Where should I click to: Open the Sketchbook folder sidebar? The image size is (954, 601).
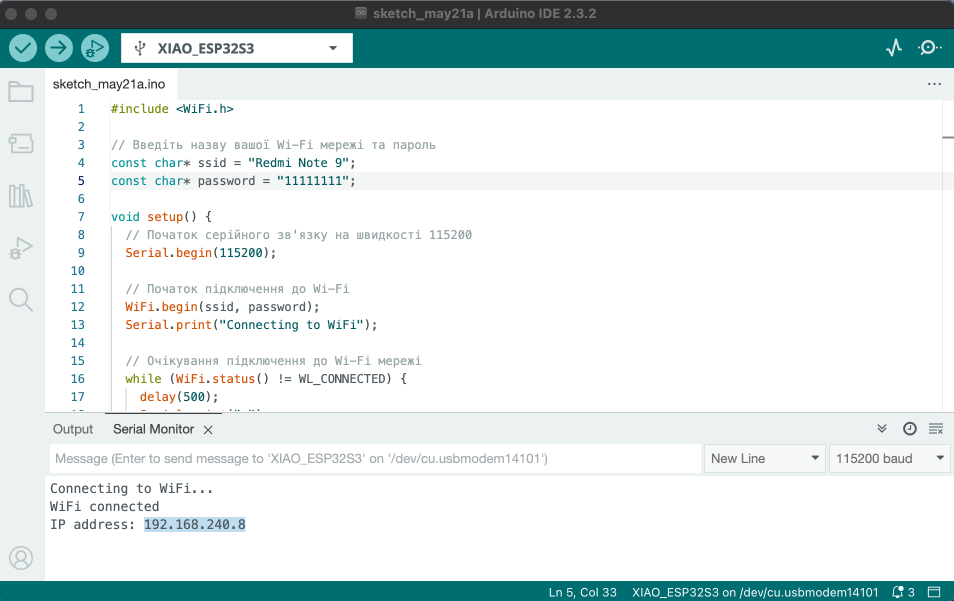[21, 92]
